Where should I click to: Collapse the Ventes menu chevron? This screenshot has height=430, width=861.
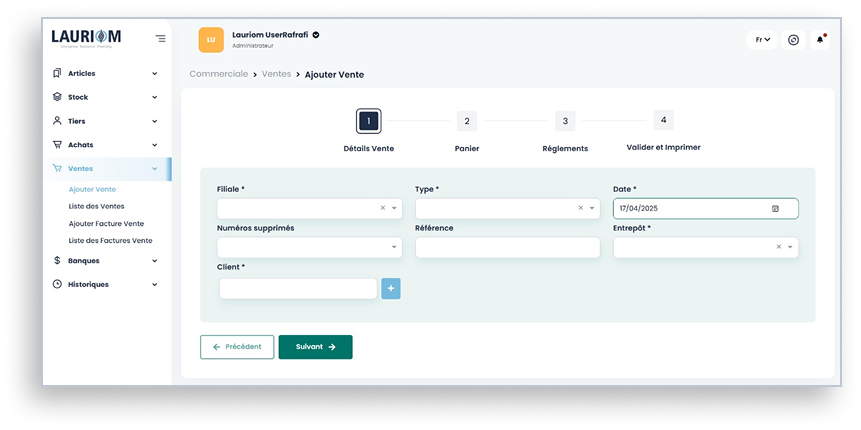[155, 169]
